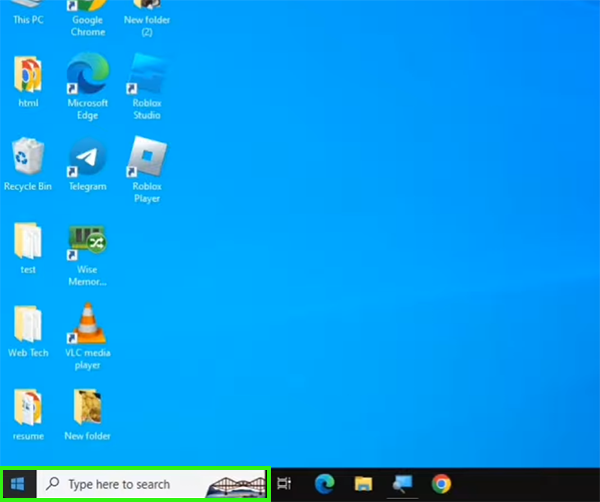Select the test folder icon
The image size is (600, 502).
[28, 248]
